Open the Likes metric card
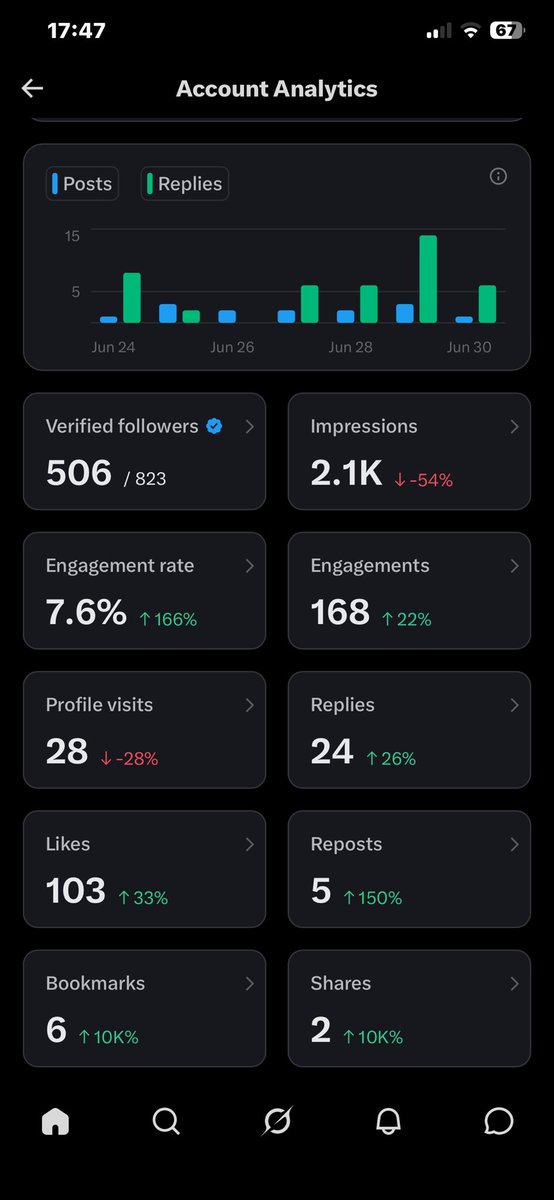This screenshot has height=1200, width=554. [x=145, y=869]
